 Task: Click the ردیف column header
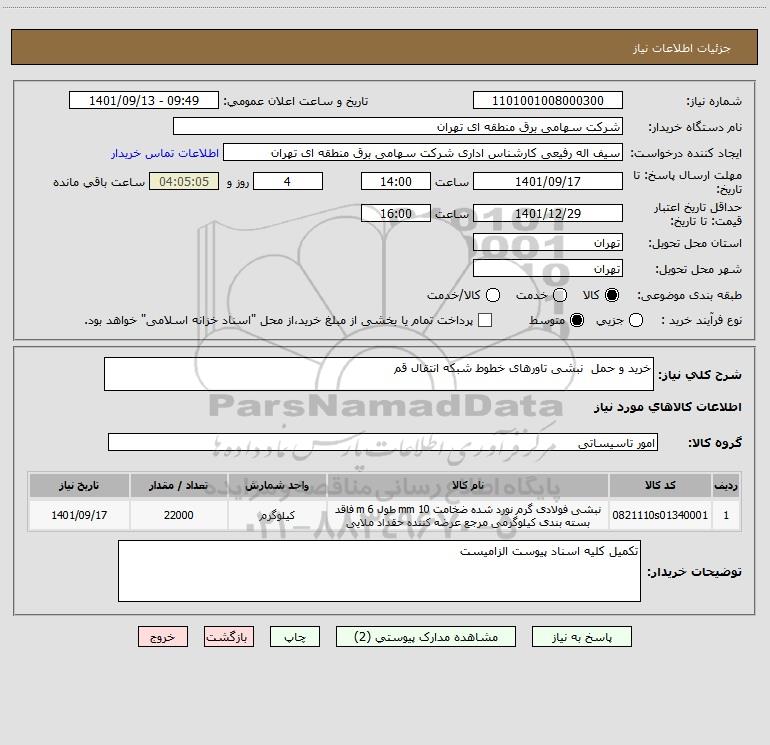click(x=726, y=486)
